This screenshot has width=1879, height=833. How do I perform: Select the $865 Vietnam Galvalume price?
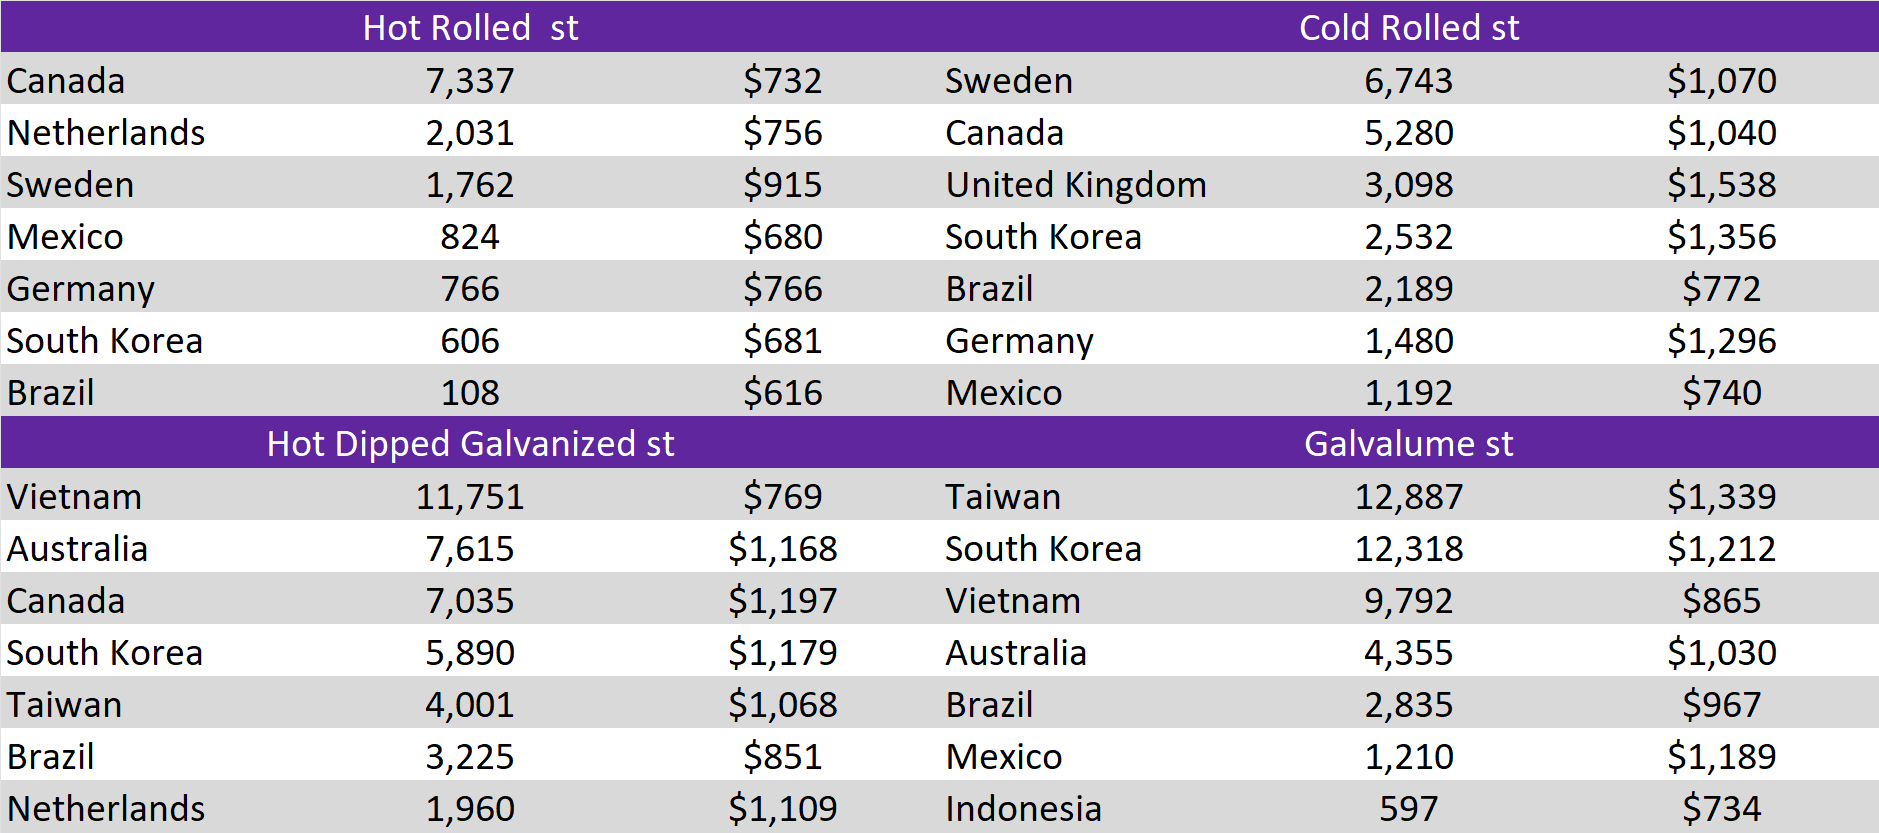[1721, 600]
